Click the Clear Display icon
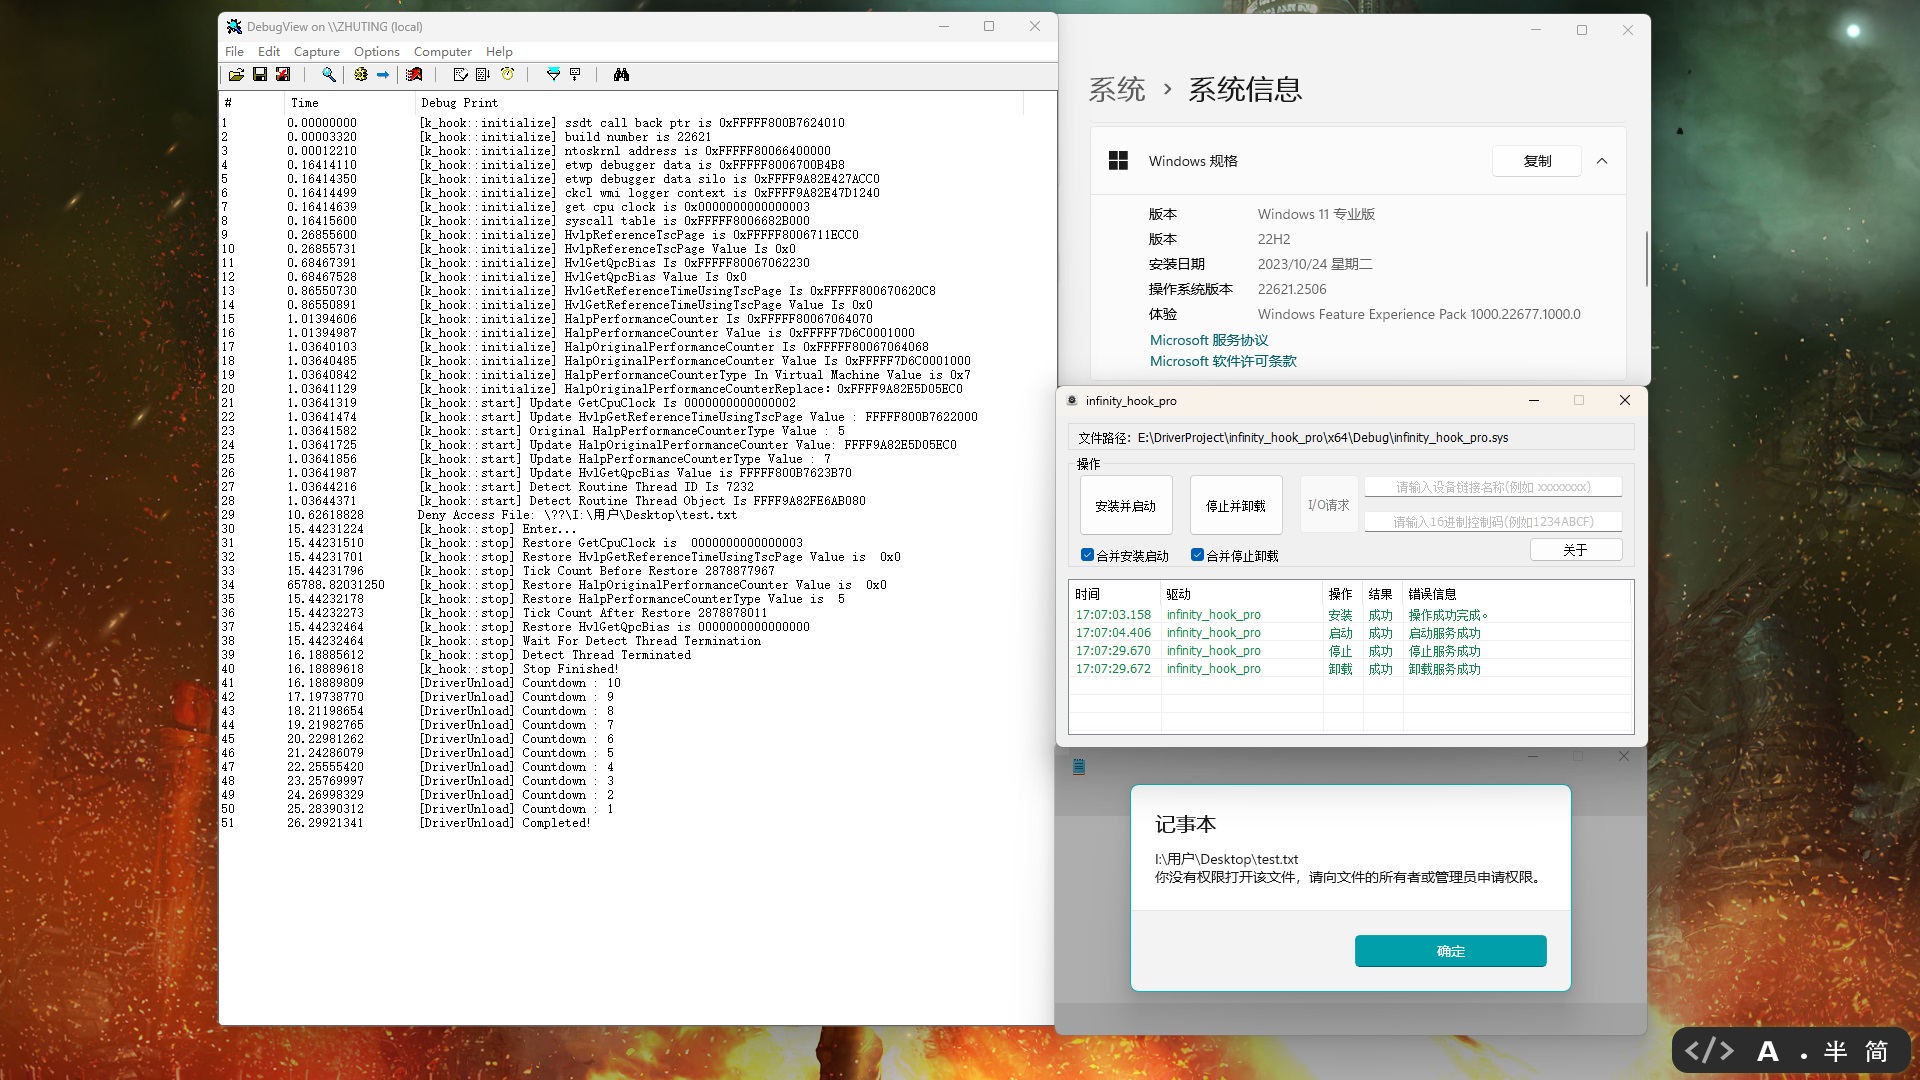Image resolution: width=1920 pixels, height=1080 pixels. 414,75
